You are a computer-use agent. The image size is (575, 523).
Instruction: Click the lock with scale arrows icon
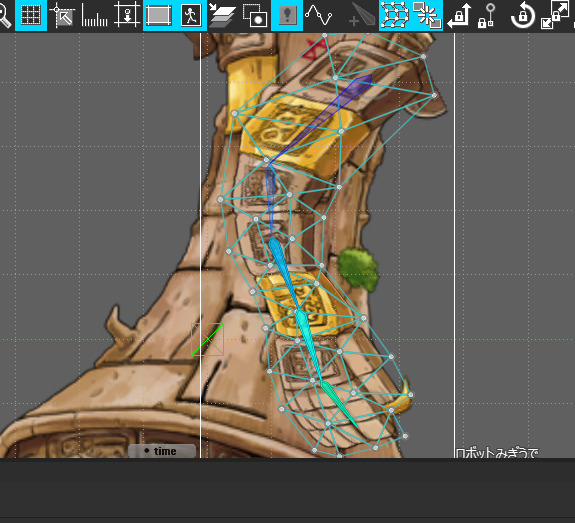(555, 15)
